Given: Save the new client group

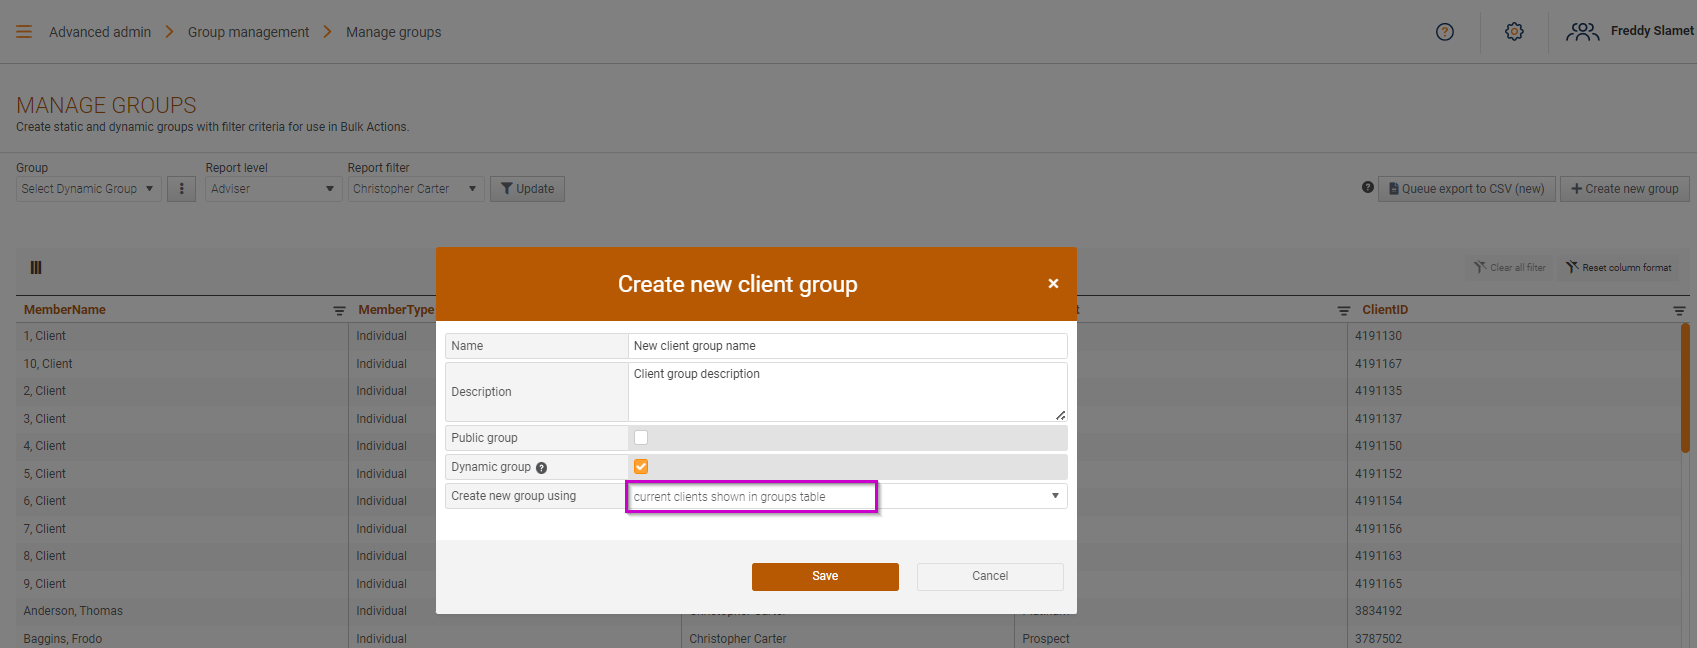Looking at the screenshot, I should [x=825, y=577].
